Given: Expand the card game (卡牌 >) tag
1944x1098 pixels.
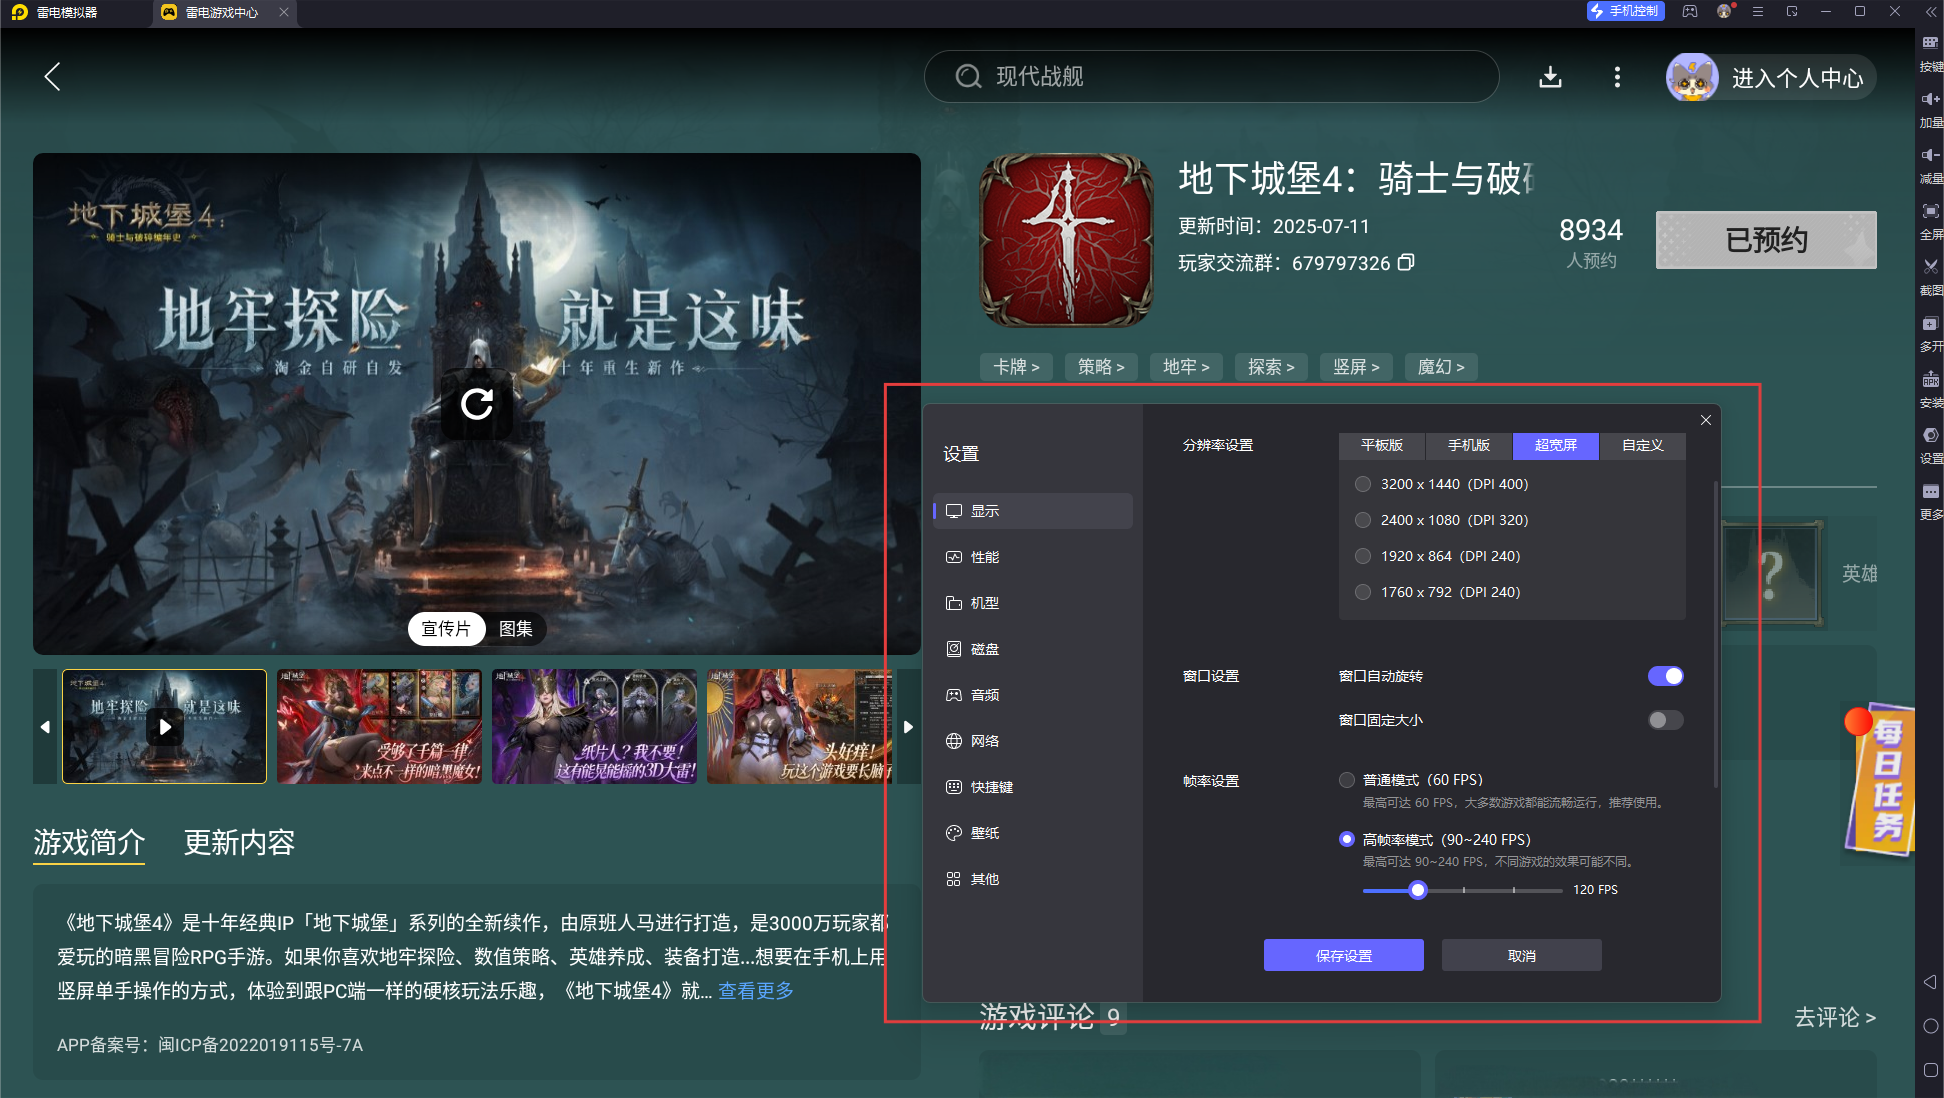Looking at the screenshot, I should click(x=1016, y=367).
